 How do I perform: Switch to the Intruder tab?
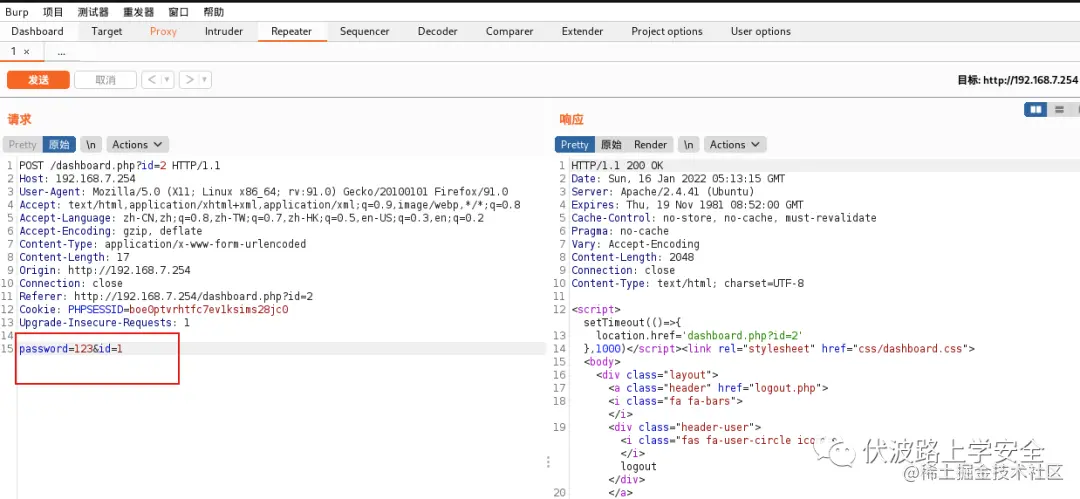pos(224,32)
